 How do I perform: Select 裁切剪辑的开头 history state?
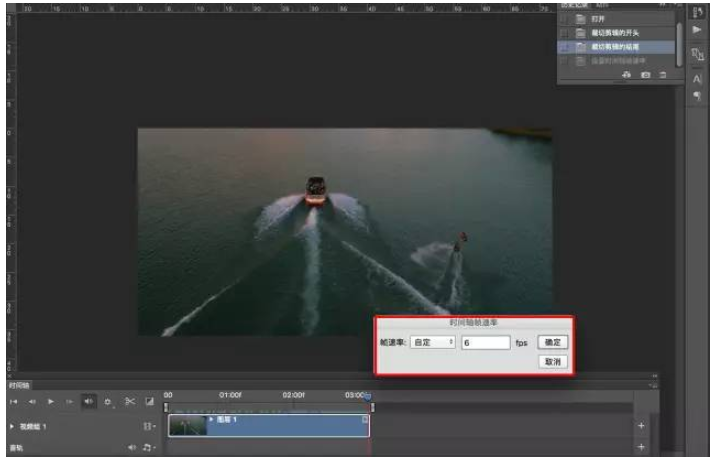point(615,33)
